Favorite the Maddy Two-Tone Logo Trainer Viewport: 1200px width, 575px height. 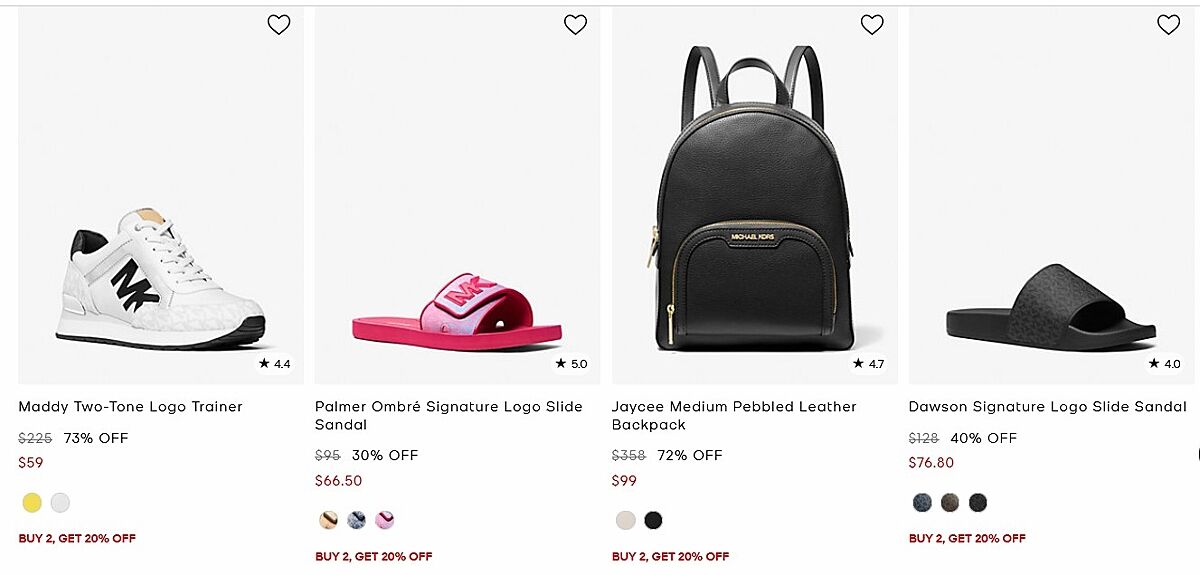click(279, 25)
